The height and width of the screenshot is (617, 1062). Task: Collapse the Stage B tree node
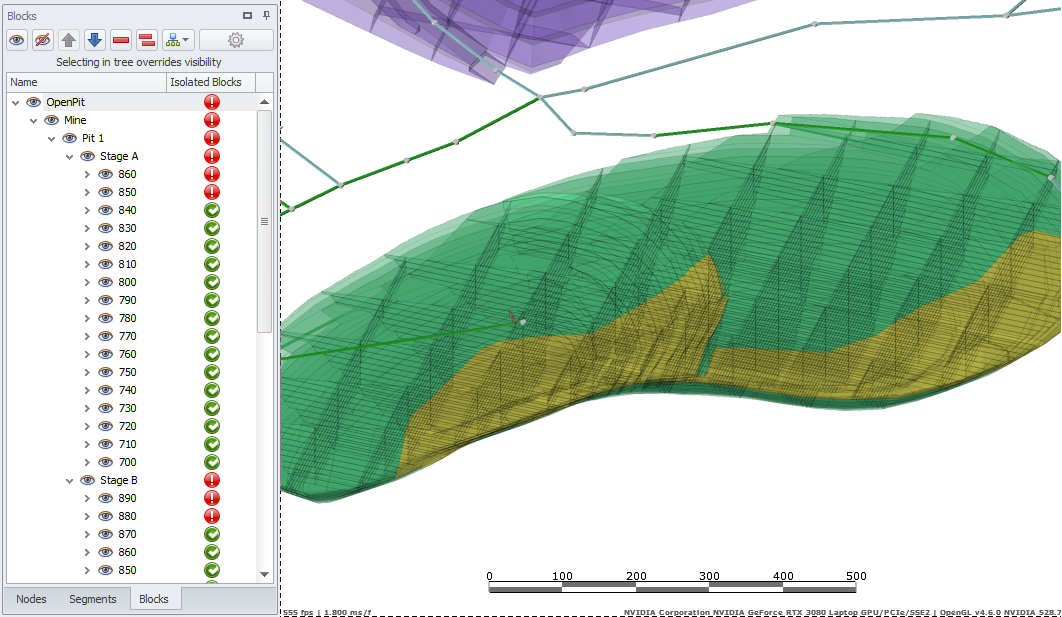[69, 480]
